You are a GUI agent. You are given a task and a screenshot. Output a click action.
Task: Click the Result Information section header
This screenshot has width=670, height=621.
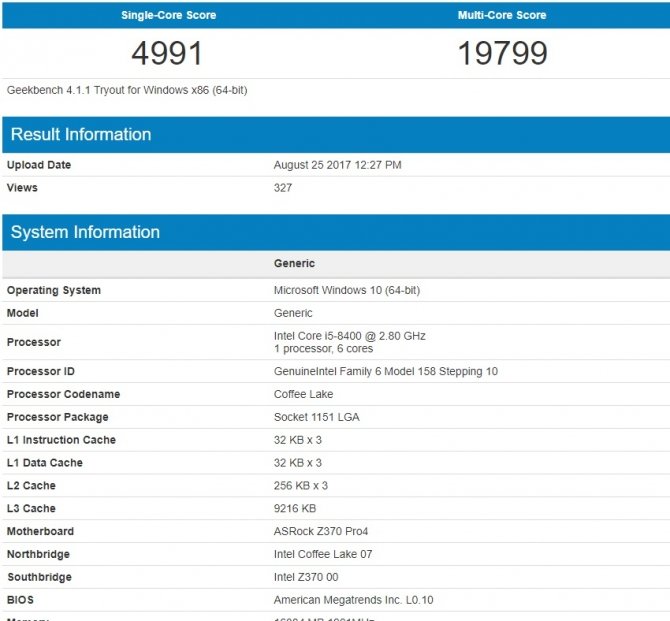(x=336, y=135)
